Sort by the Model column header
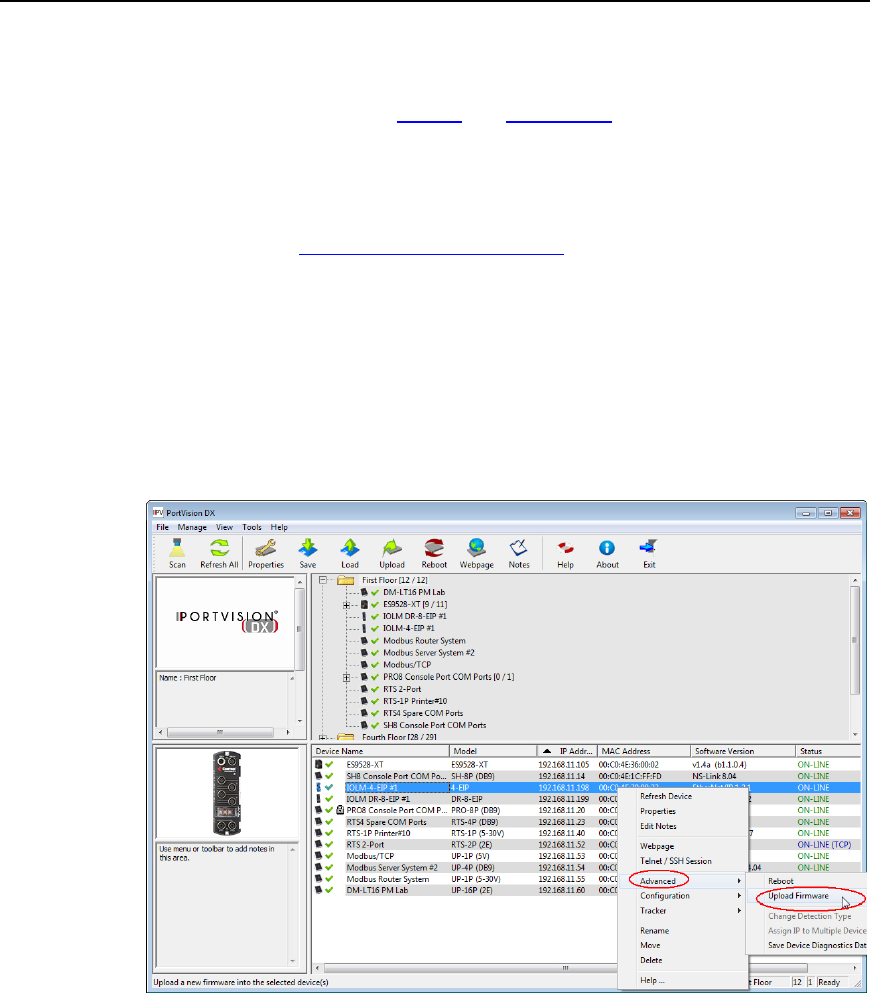The image size is (870, 993). point(493,751)
